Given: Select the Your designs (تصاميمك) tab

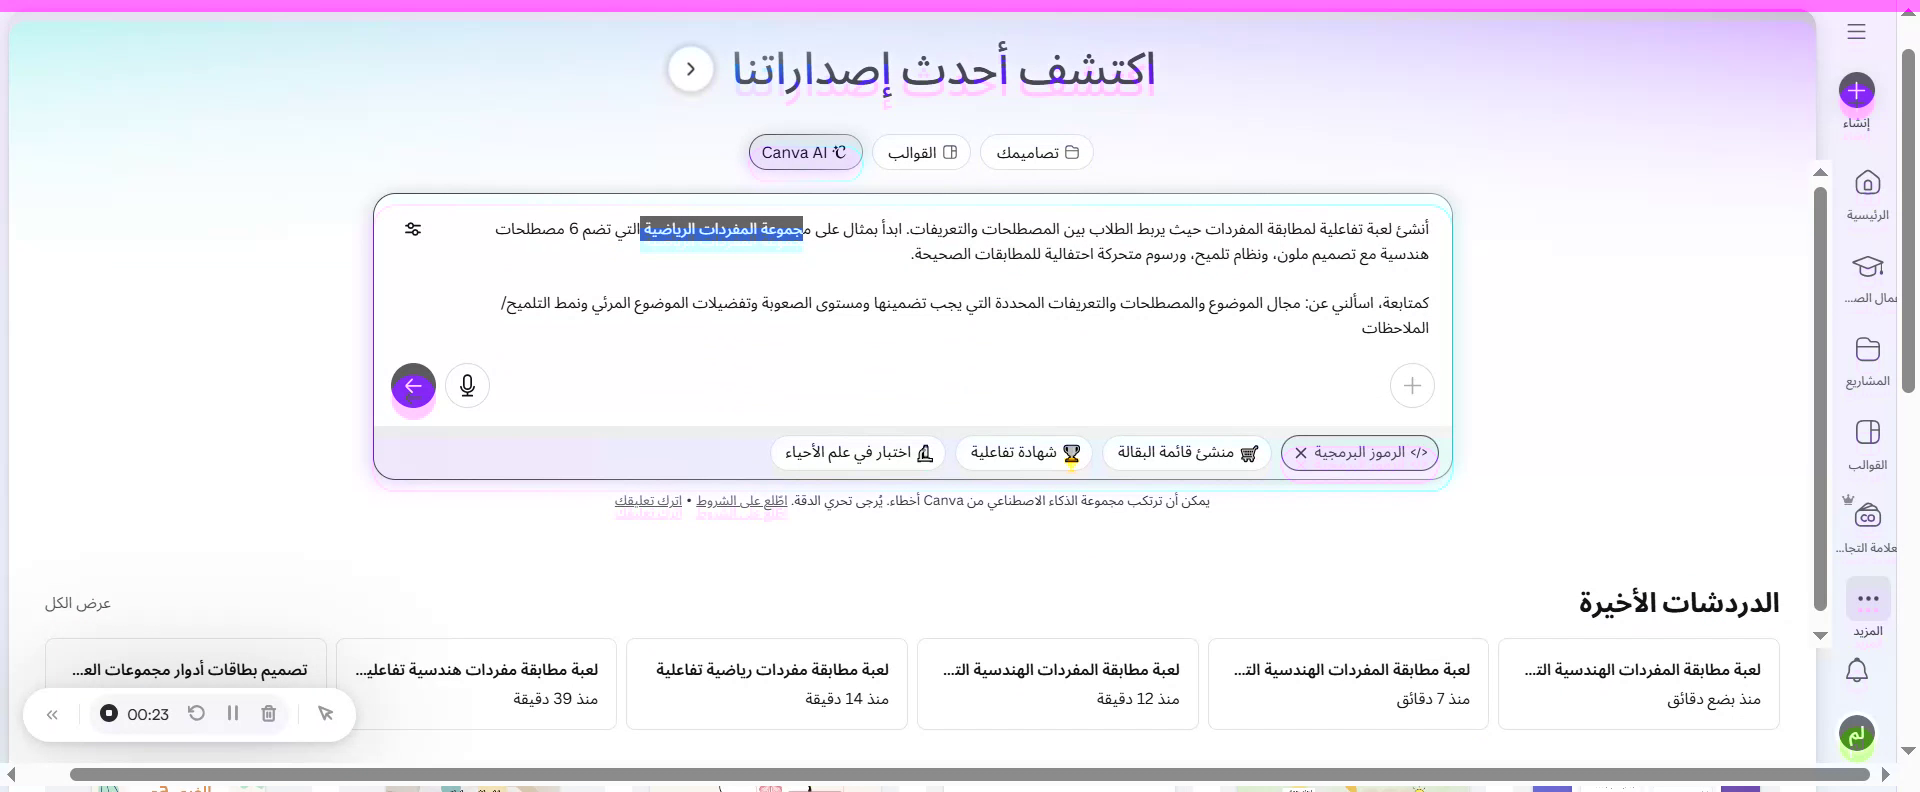Looking at the screenshot, I should [1037, 152].
